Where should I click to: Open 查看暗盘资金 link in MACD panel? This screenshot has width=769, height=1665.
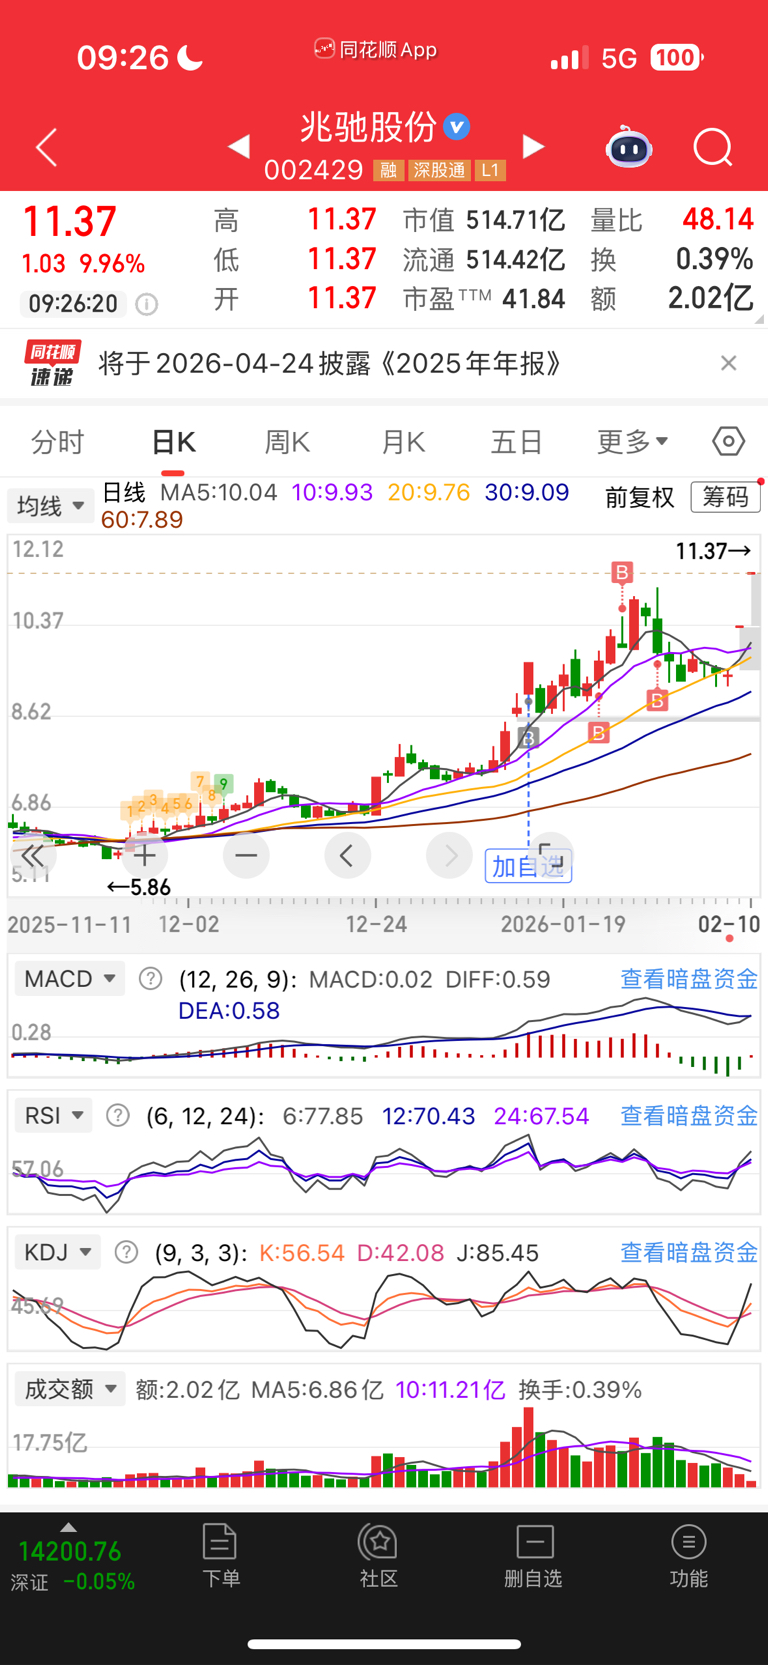coord(689,979)
